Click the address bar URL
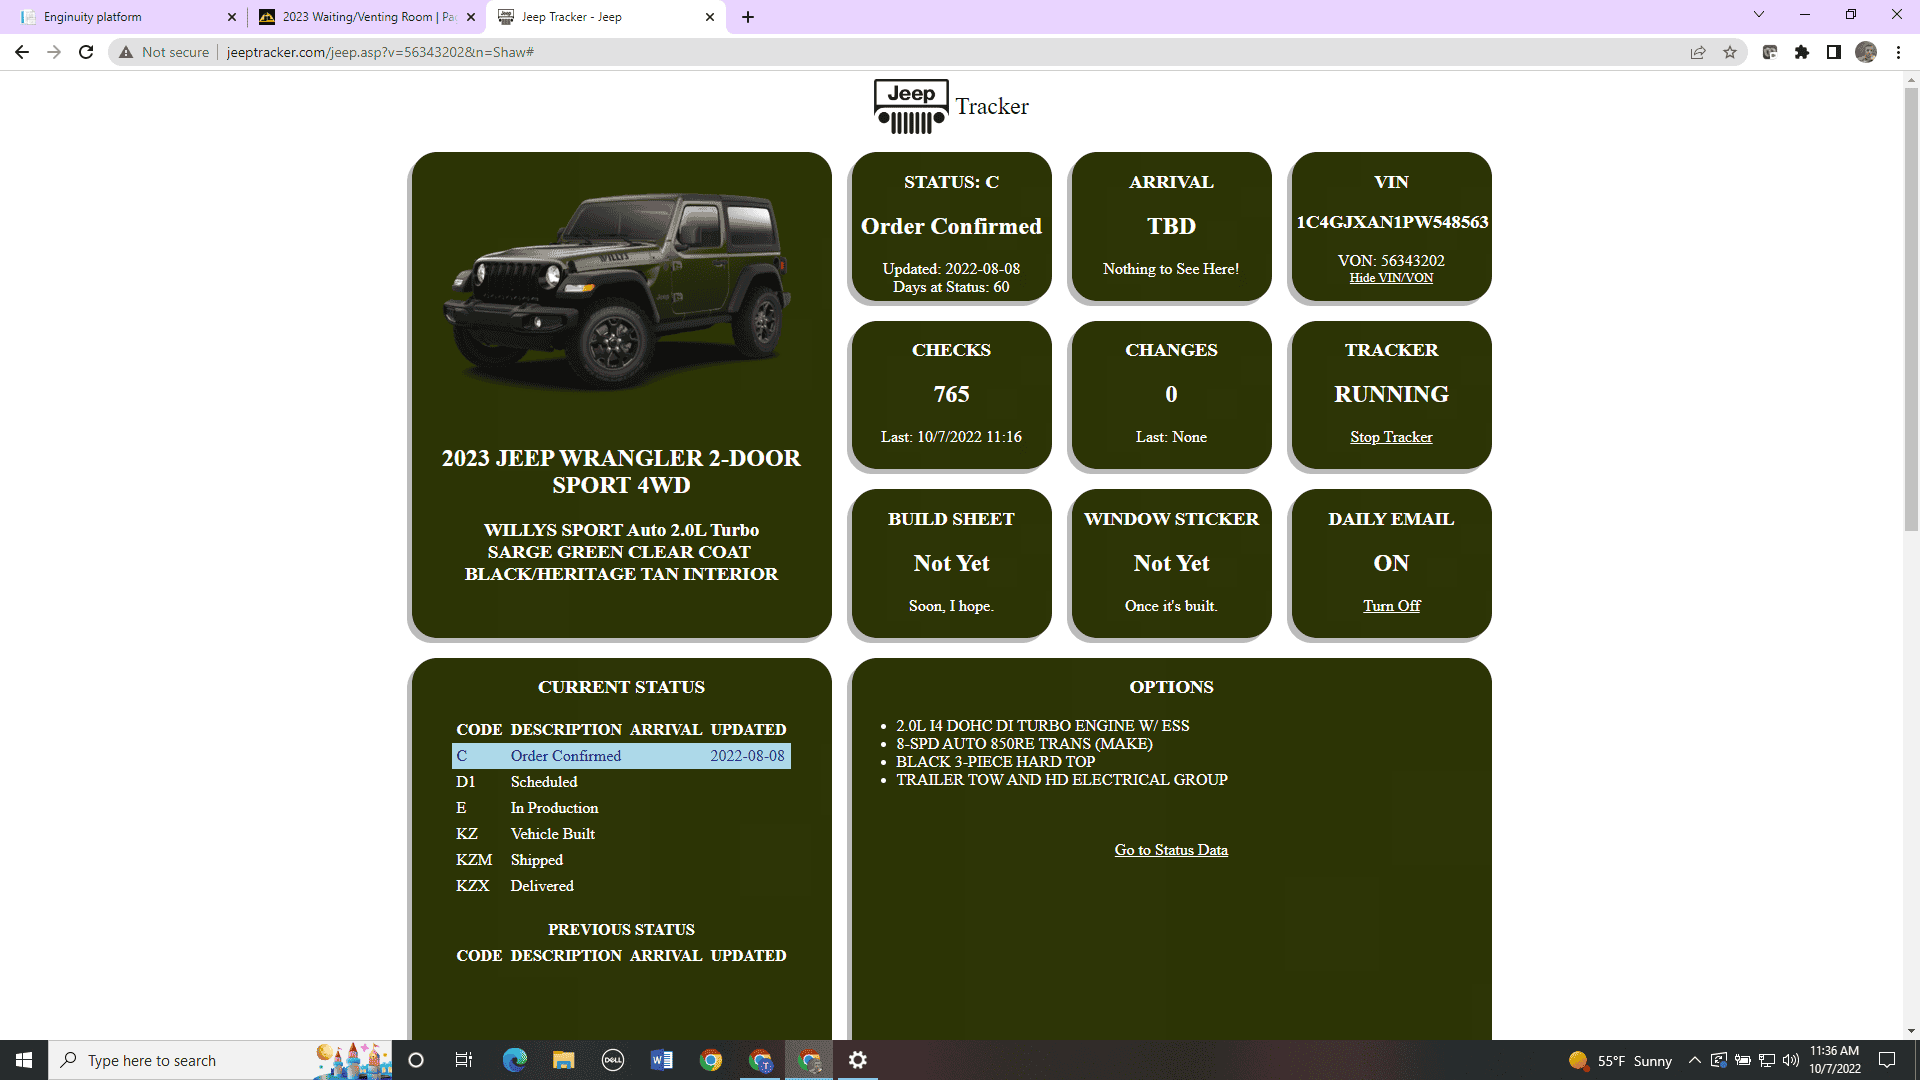The height and width of the screenshot is (1080, 1920). [380, 52]
